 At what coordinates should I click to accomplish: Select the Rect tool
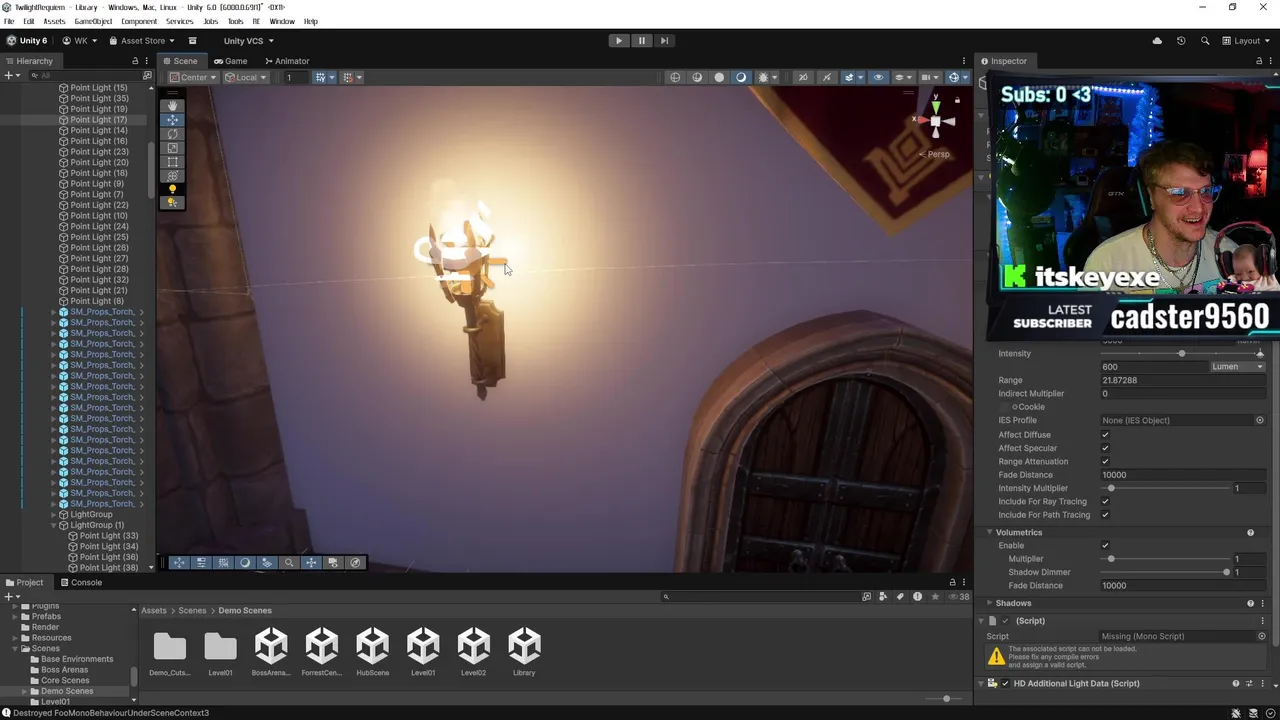(x=173, y=162)
